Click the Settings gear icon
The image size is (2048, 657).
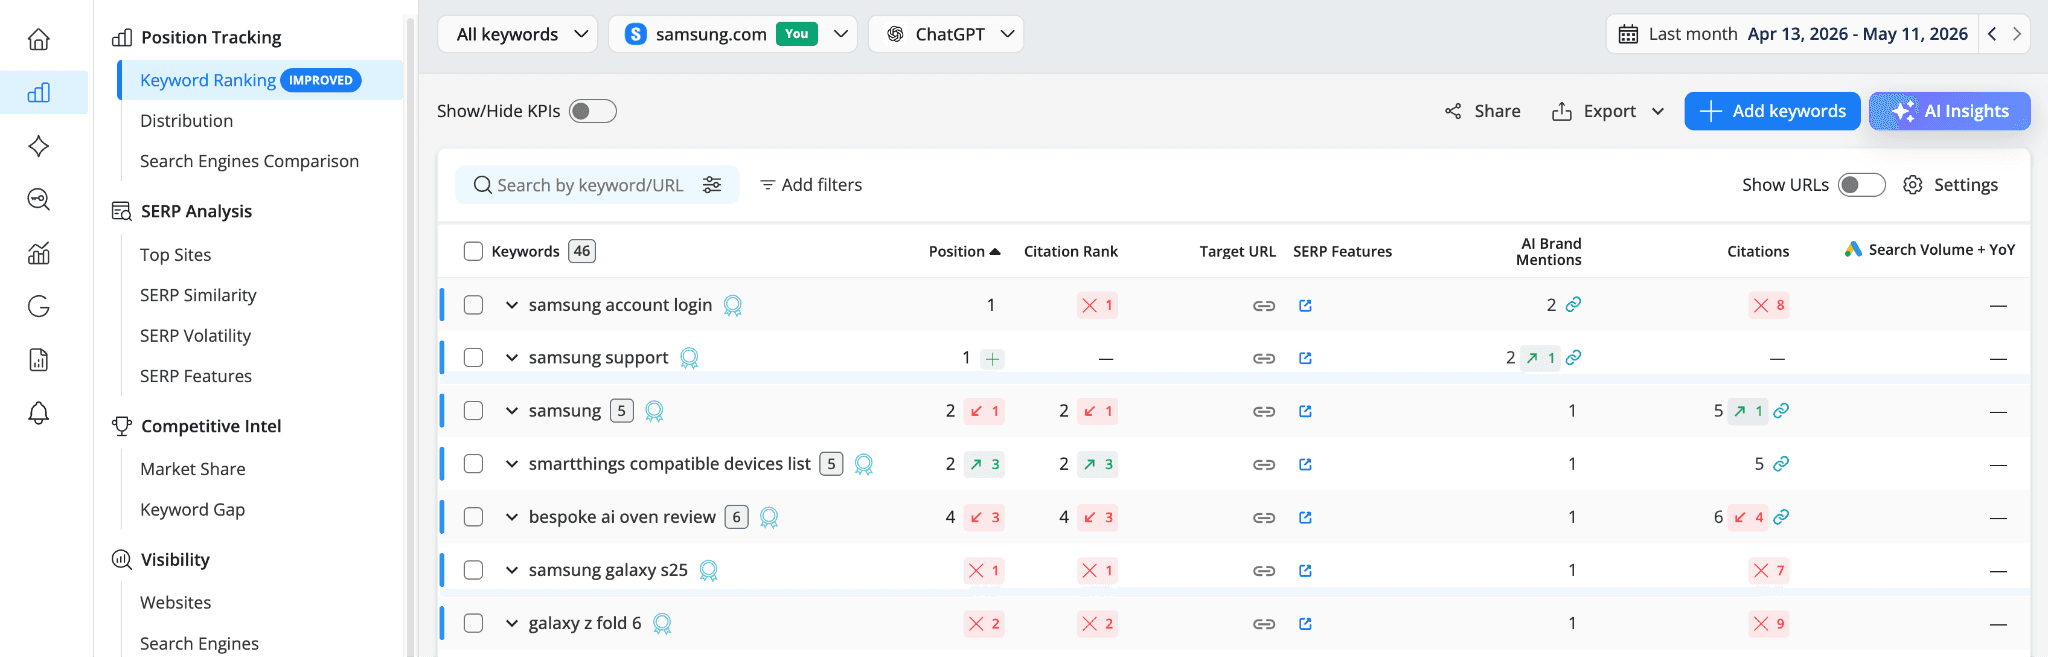click(1913, 185)
